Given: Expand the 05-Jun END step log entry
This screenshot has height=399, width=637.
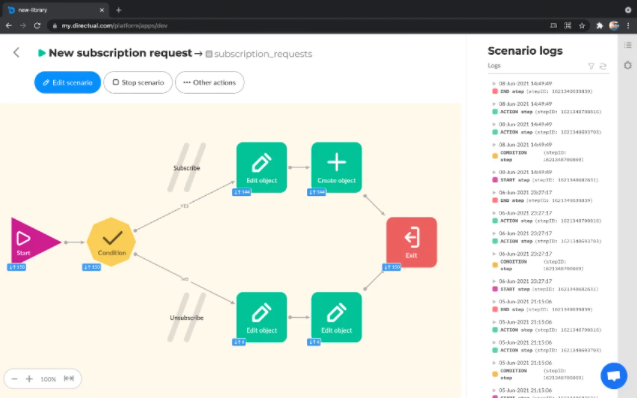Looking at the screenshot, I should [x=494, y=301].
